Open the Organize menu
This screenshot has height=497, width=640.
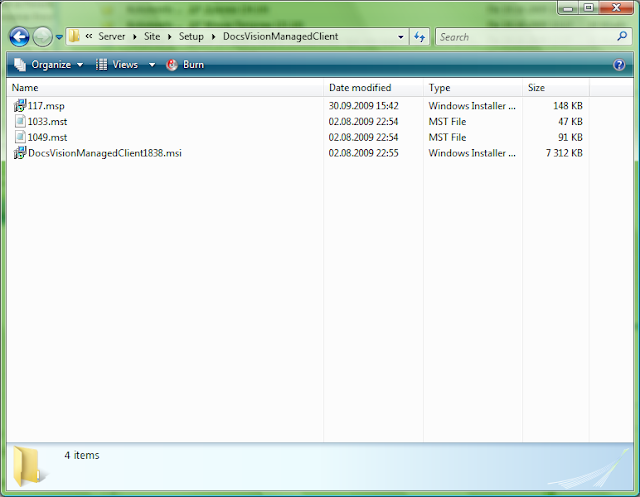[49, 64]
